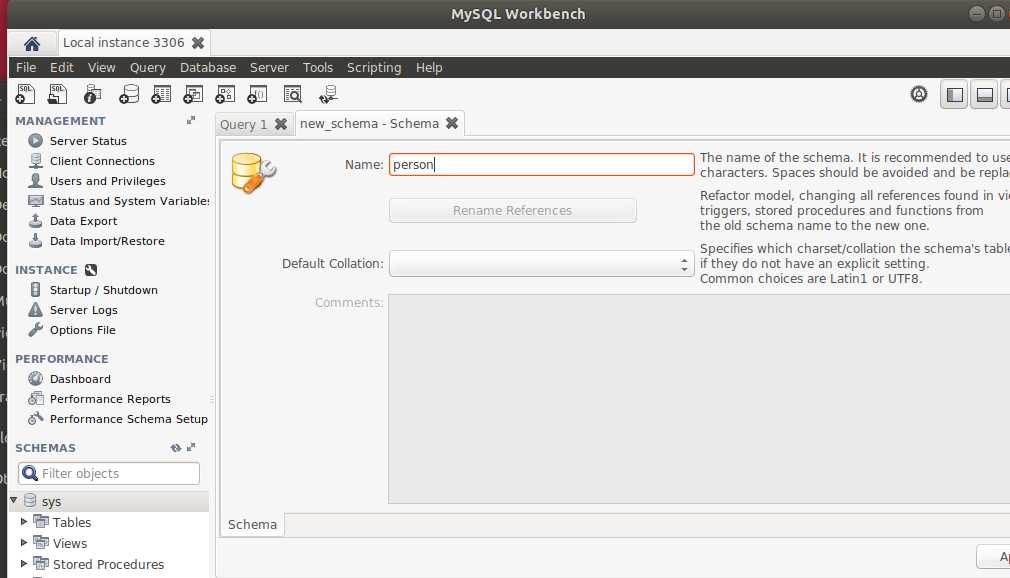
Task: Expand the Management panel with arrow icon
Action: click(191, 120)
